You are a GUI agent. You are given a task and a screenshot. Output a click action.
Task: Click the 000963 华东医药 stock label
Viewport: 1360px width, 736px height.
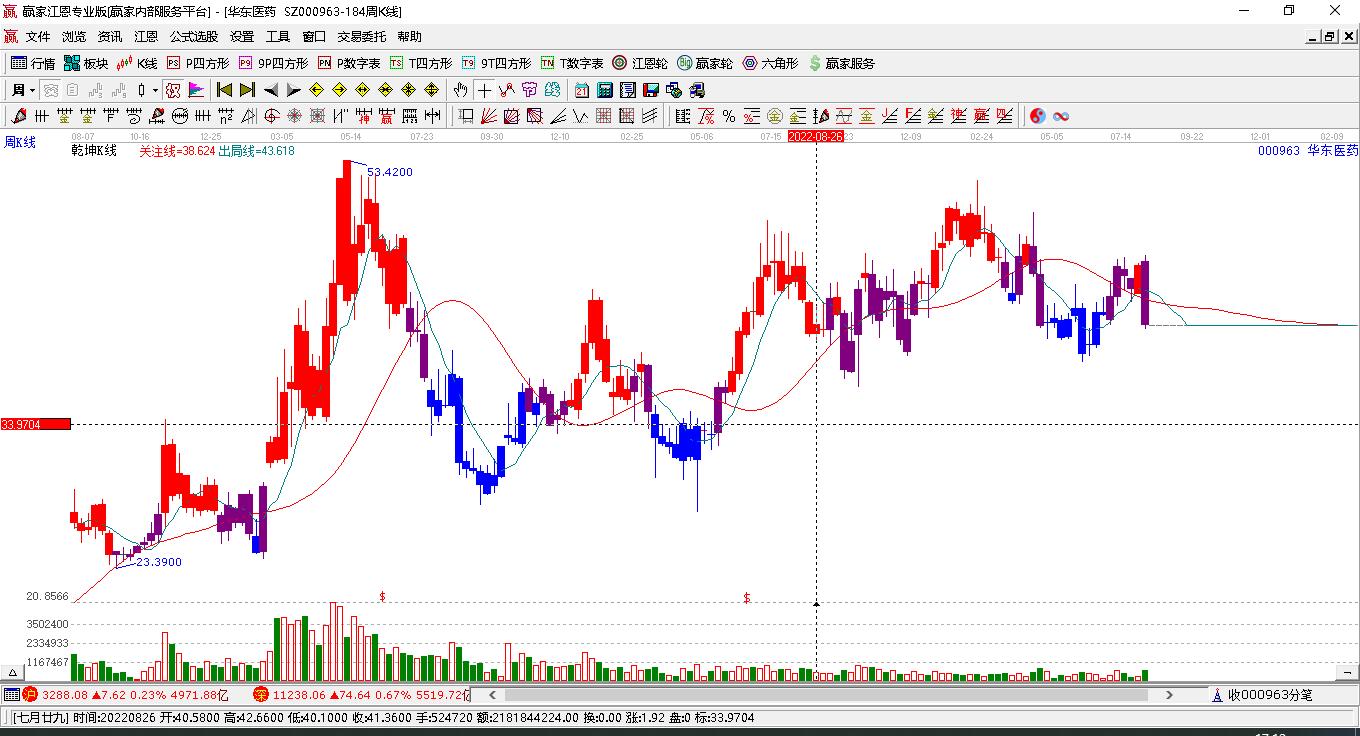tap(1308, 151)
